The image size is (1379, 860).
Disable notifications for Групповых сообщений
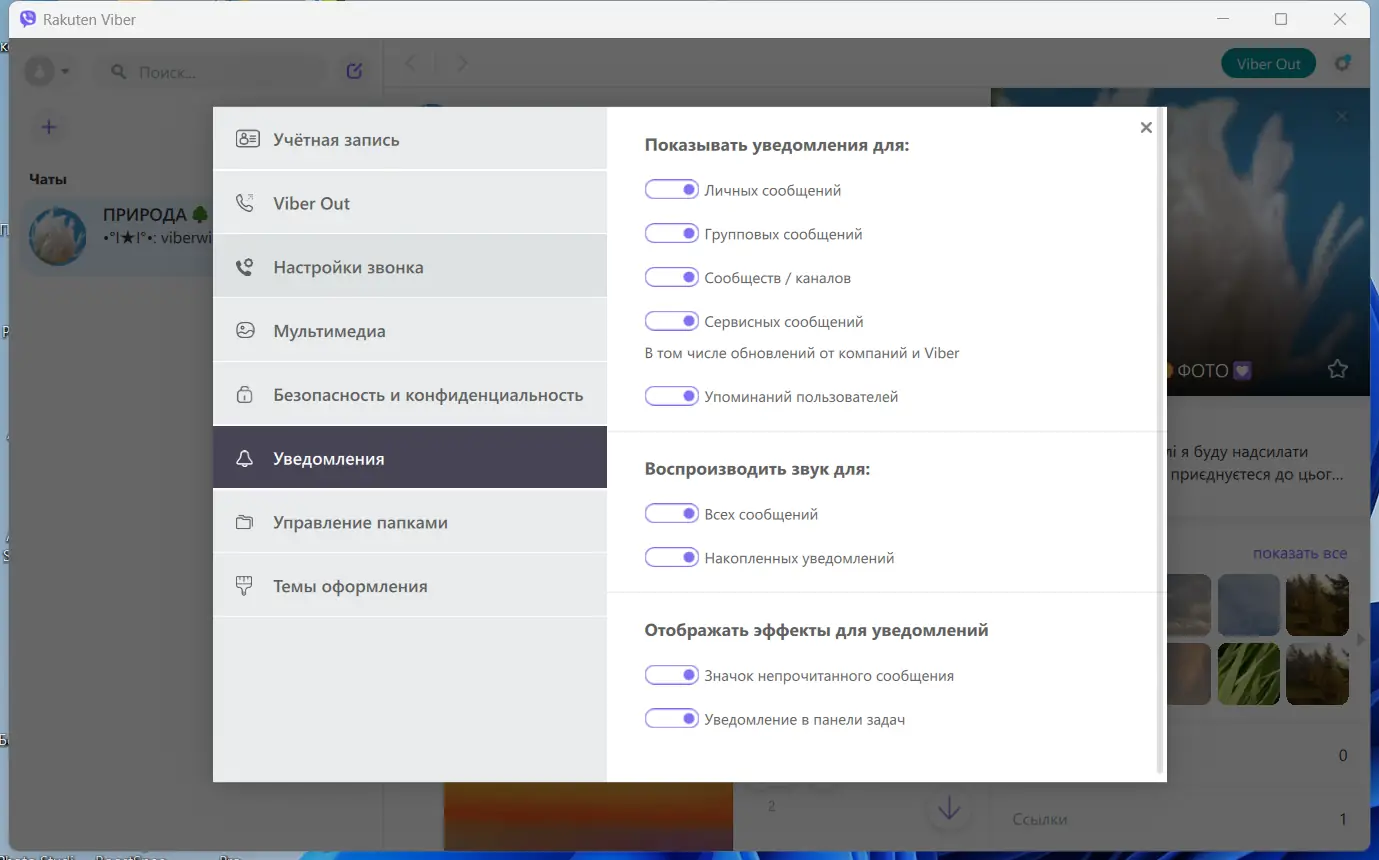coord(671,233)
